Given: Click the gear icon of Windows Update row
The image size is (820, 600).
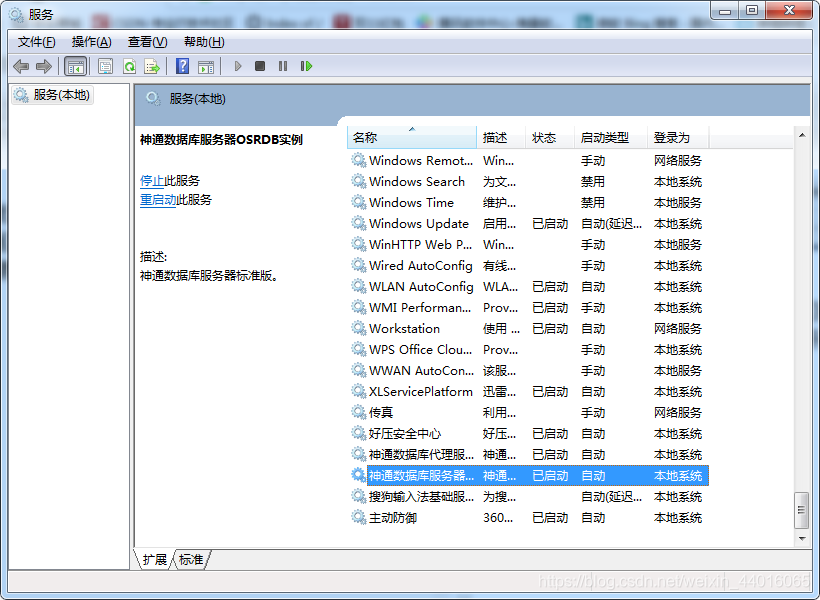Looking at the screenshot, I should pyautogui.click(x=358, y=223).
